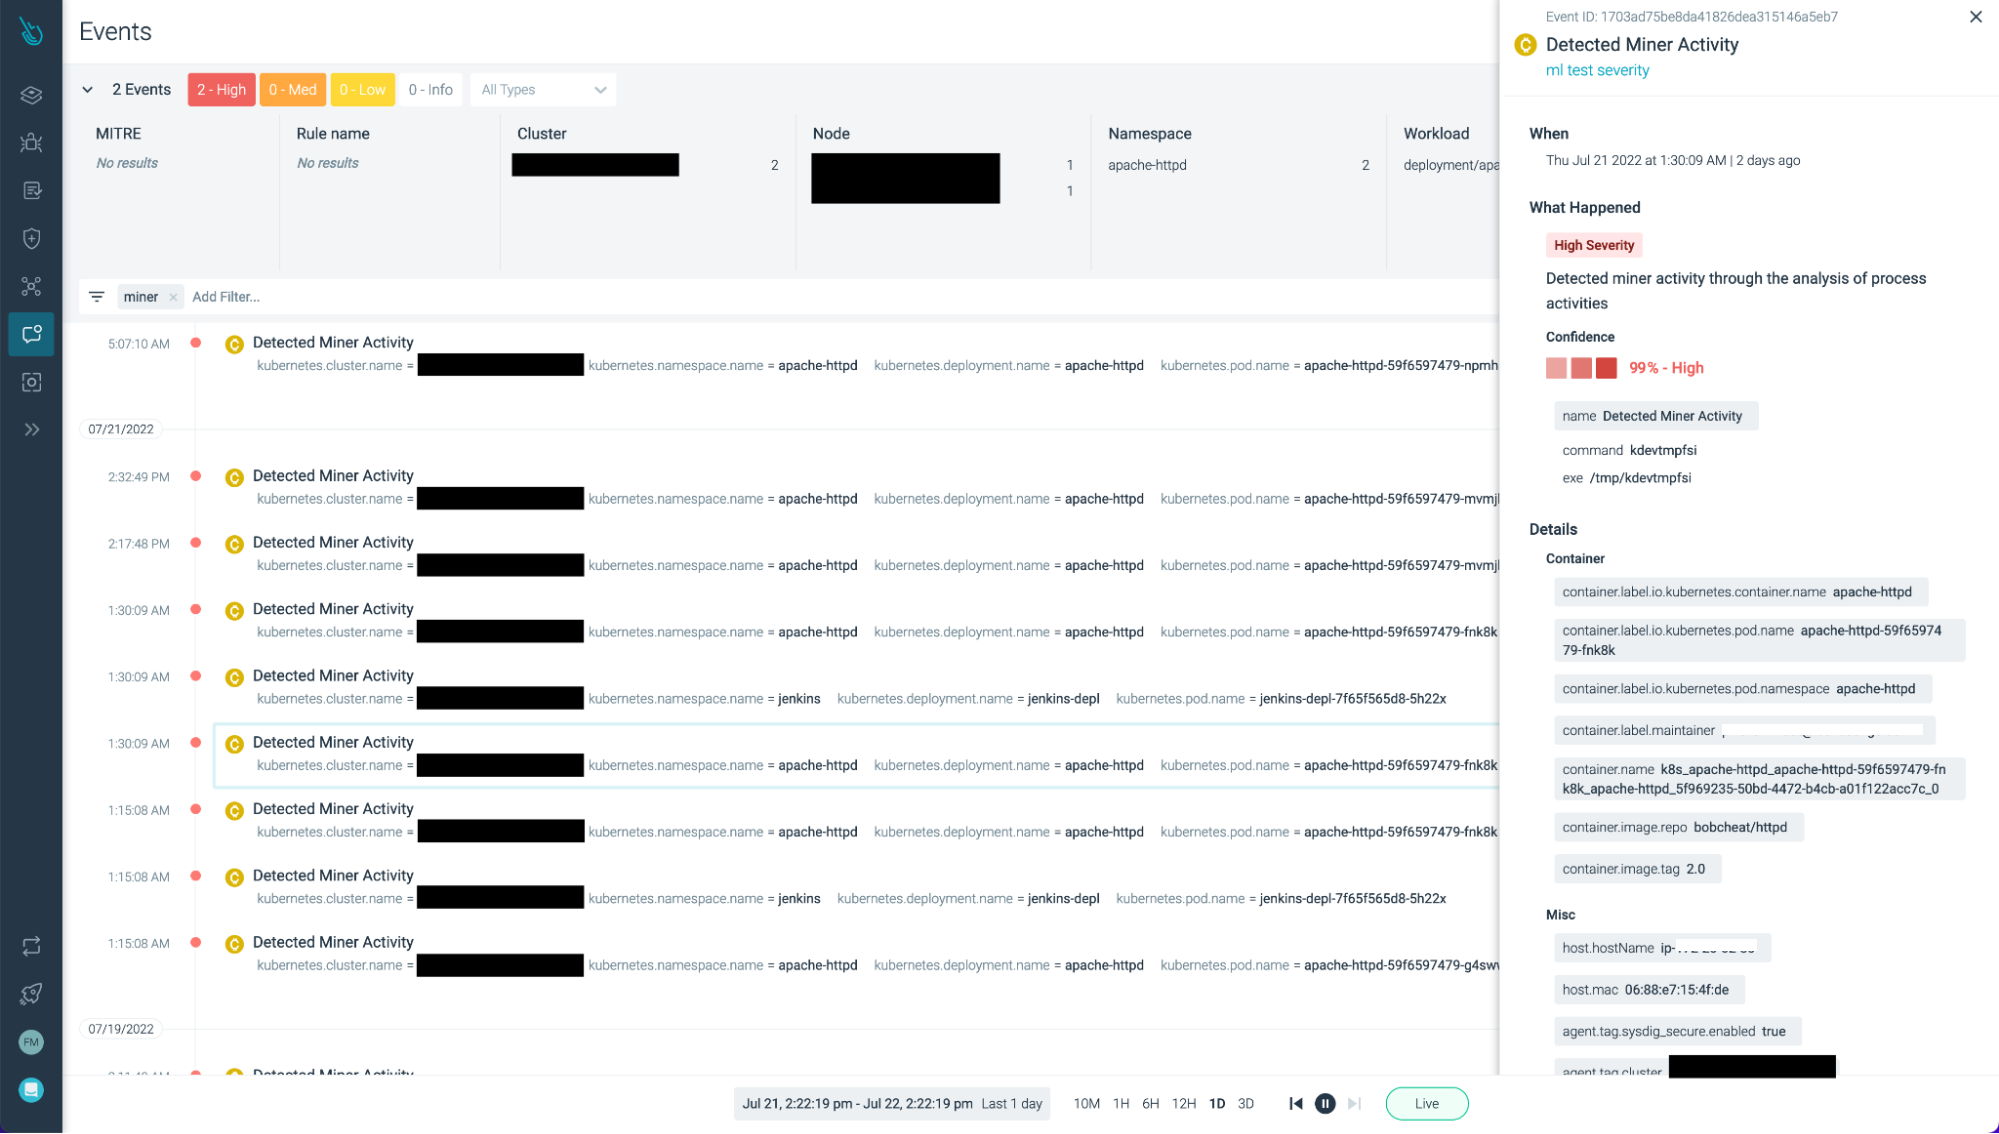1999x1134 pixels.
Task: Select the image scanning sidebar icon
Action: click(31, 382)
